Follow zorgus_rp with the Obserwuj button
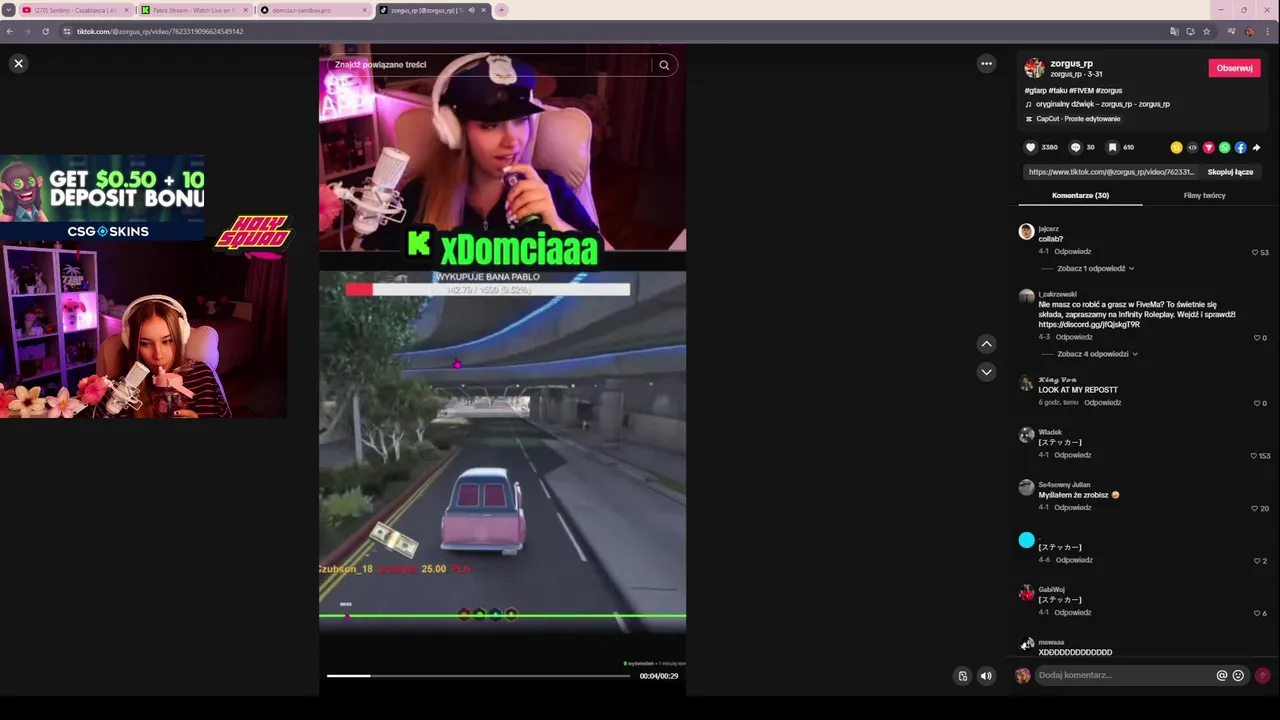Image resolution: width=1280 pixels, height=720 pixels. (x=1234, y=68)
